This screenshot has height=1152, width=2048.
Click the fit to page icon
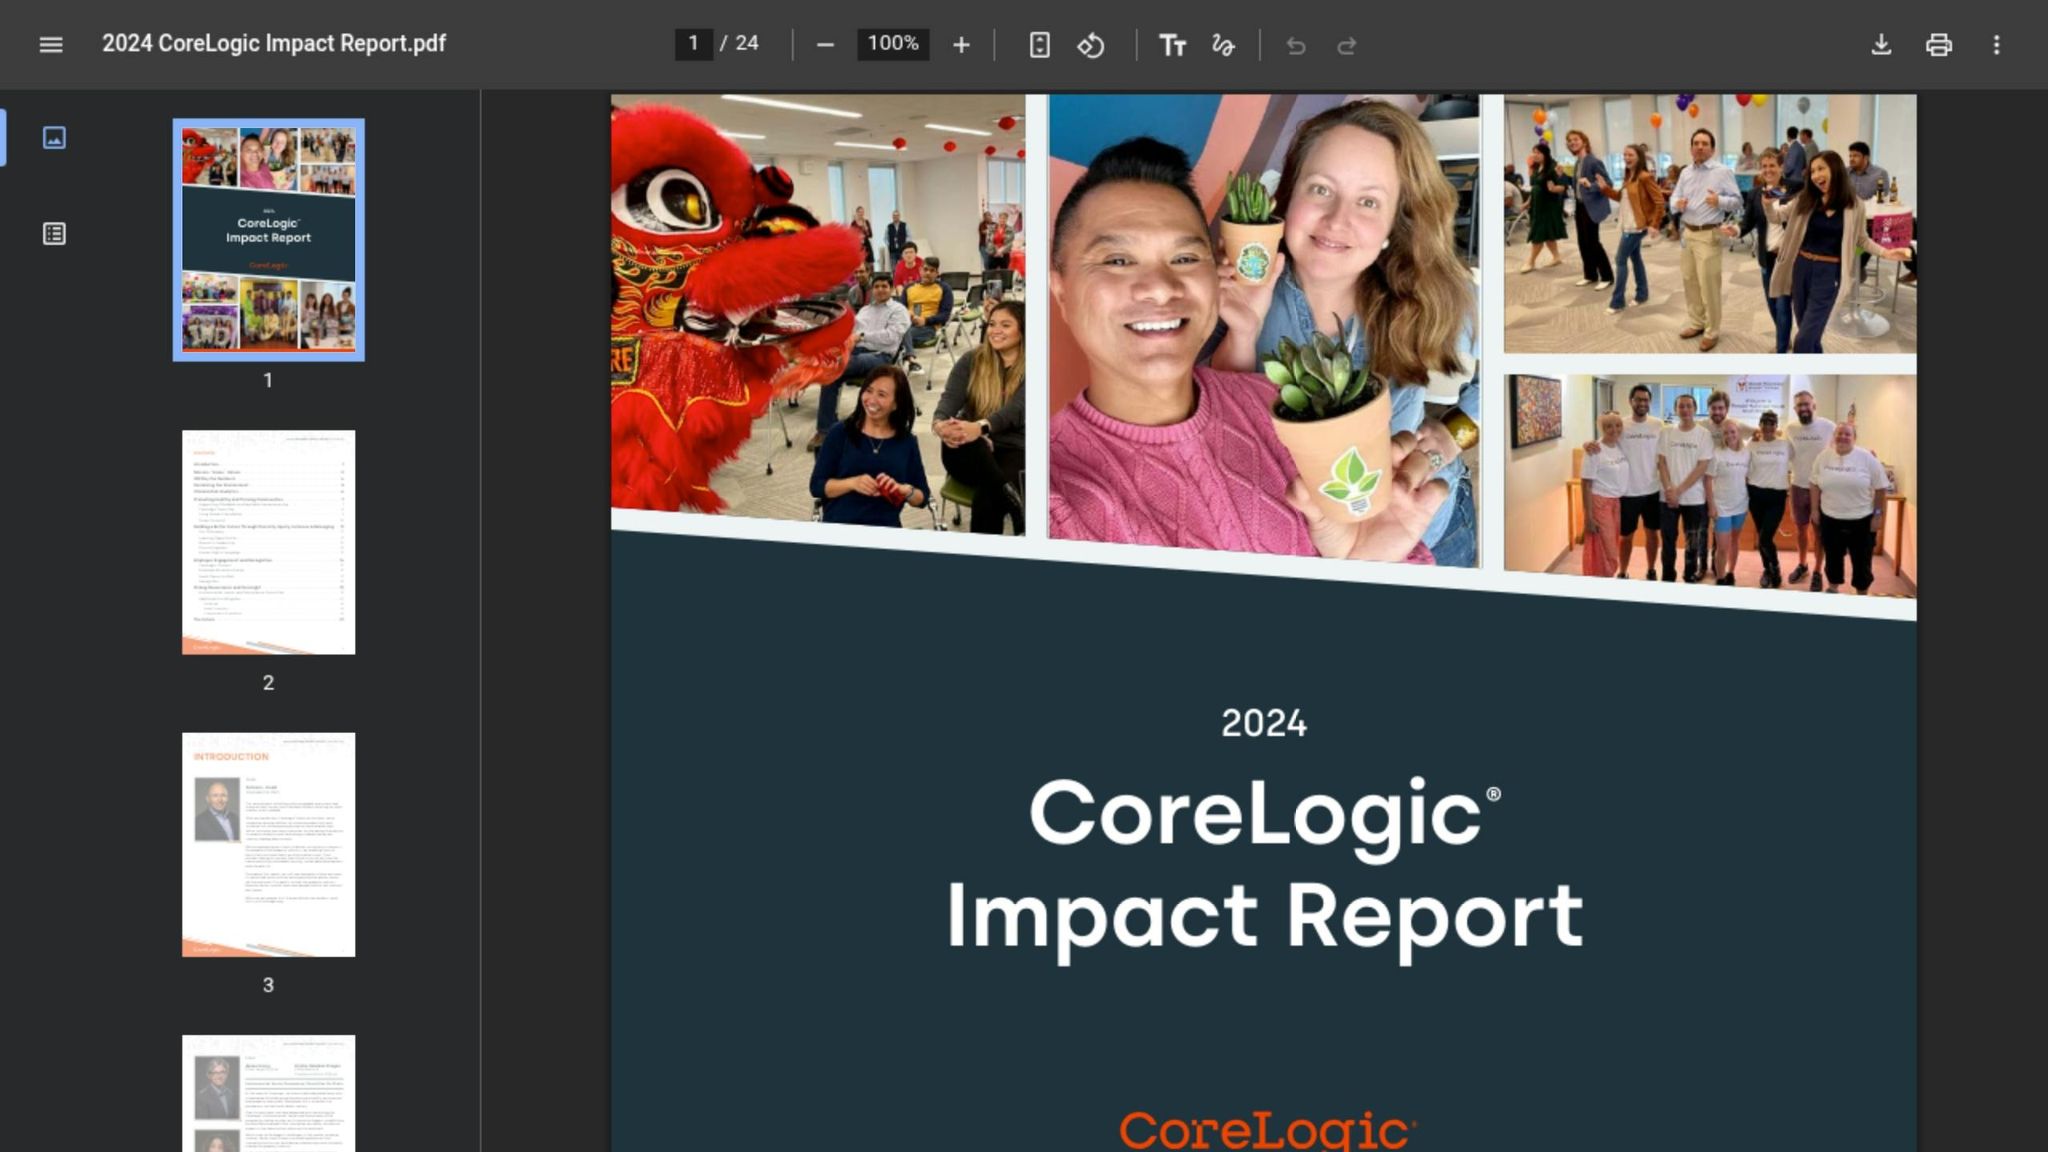(1039, 45)
